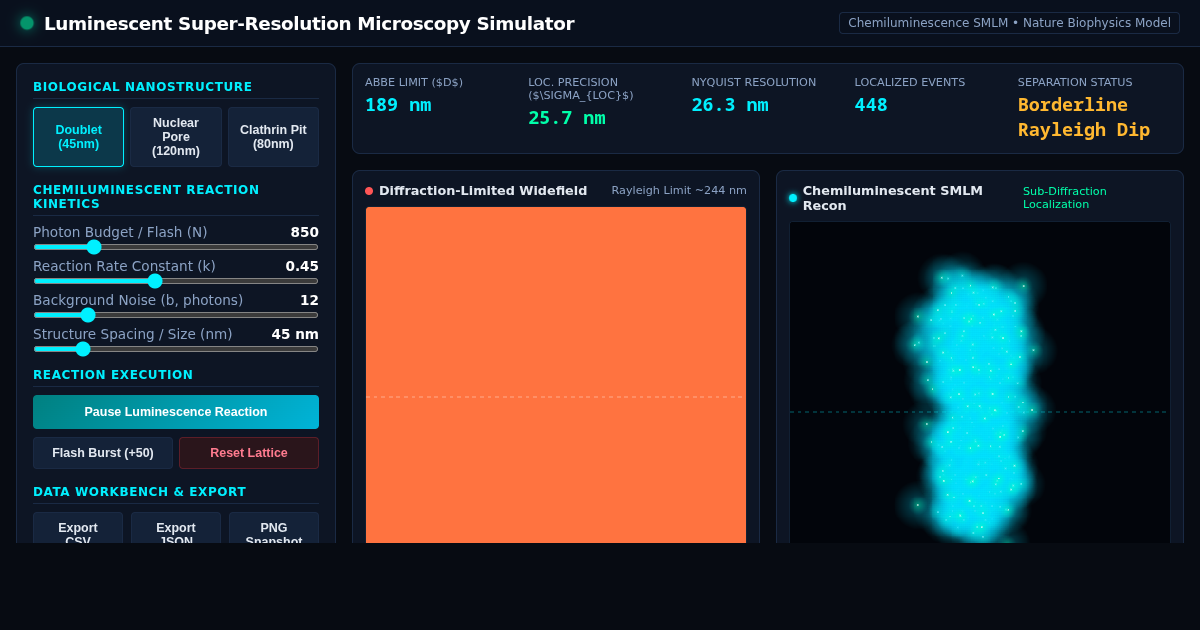Click the green status dot by the title

click(27, 23)
